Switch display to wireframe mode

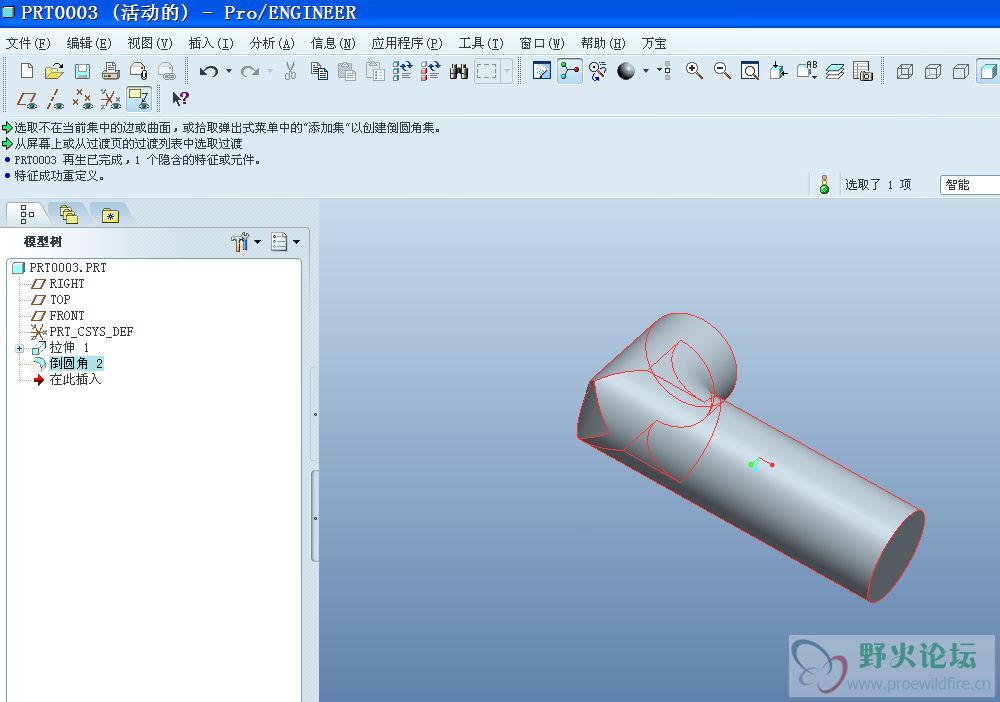[904, 71]
